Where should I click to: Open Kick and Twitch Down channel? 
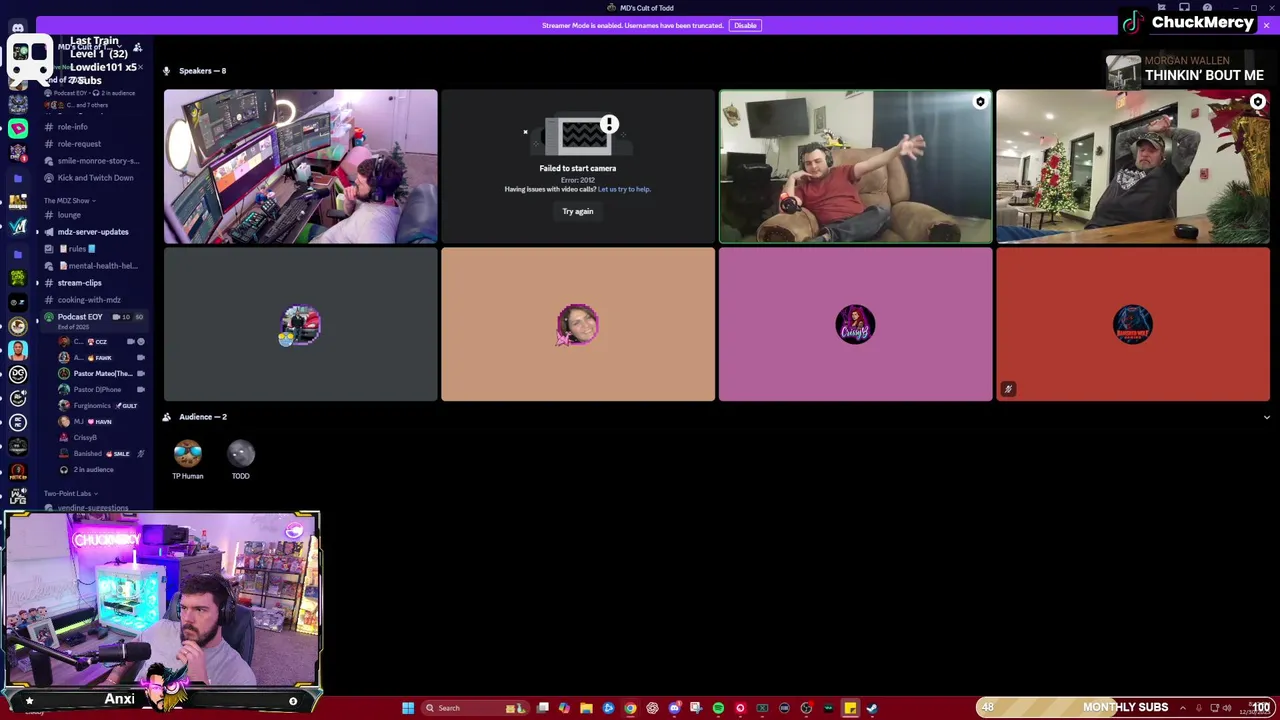[95, 178]
